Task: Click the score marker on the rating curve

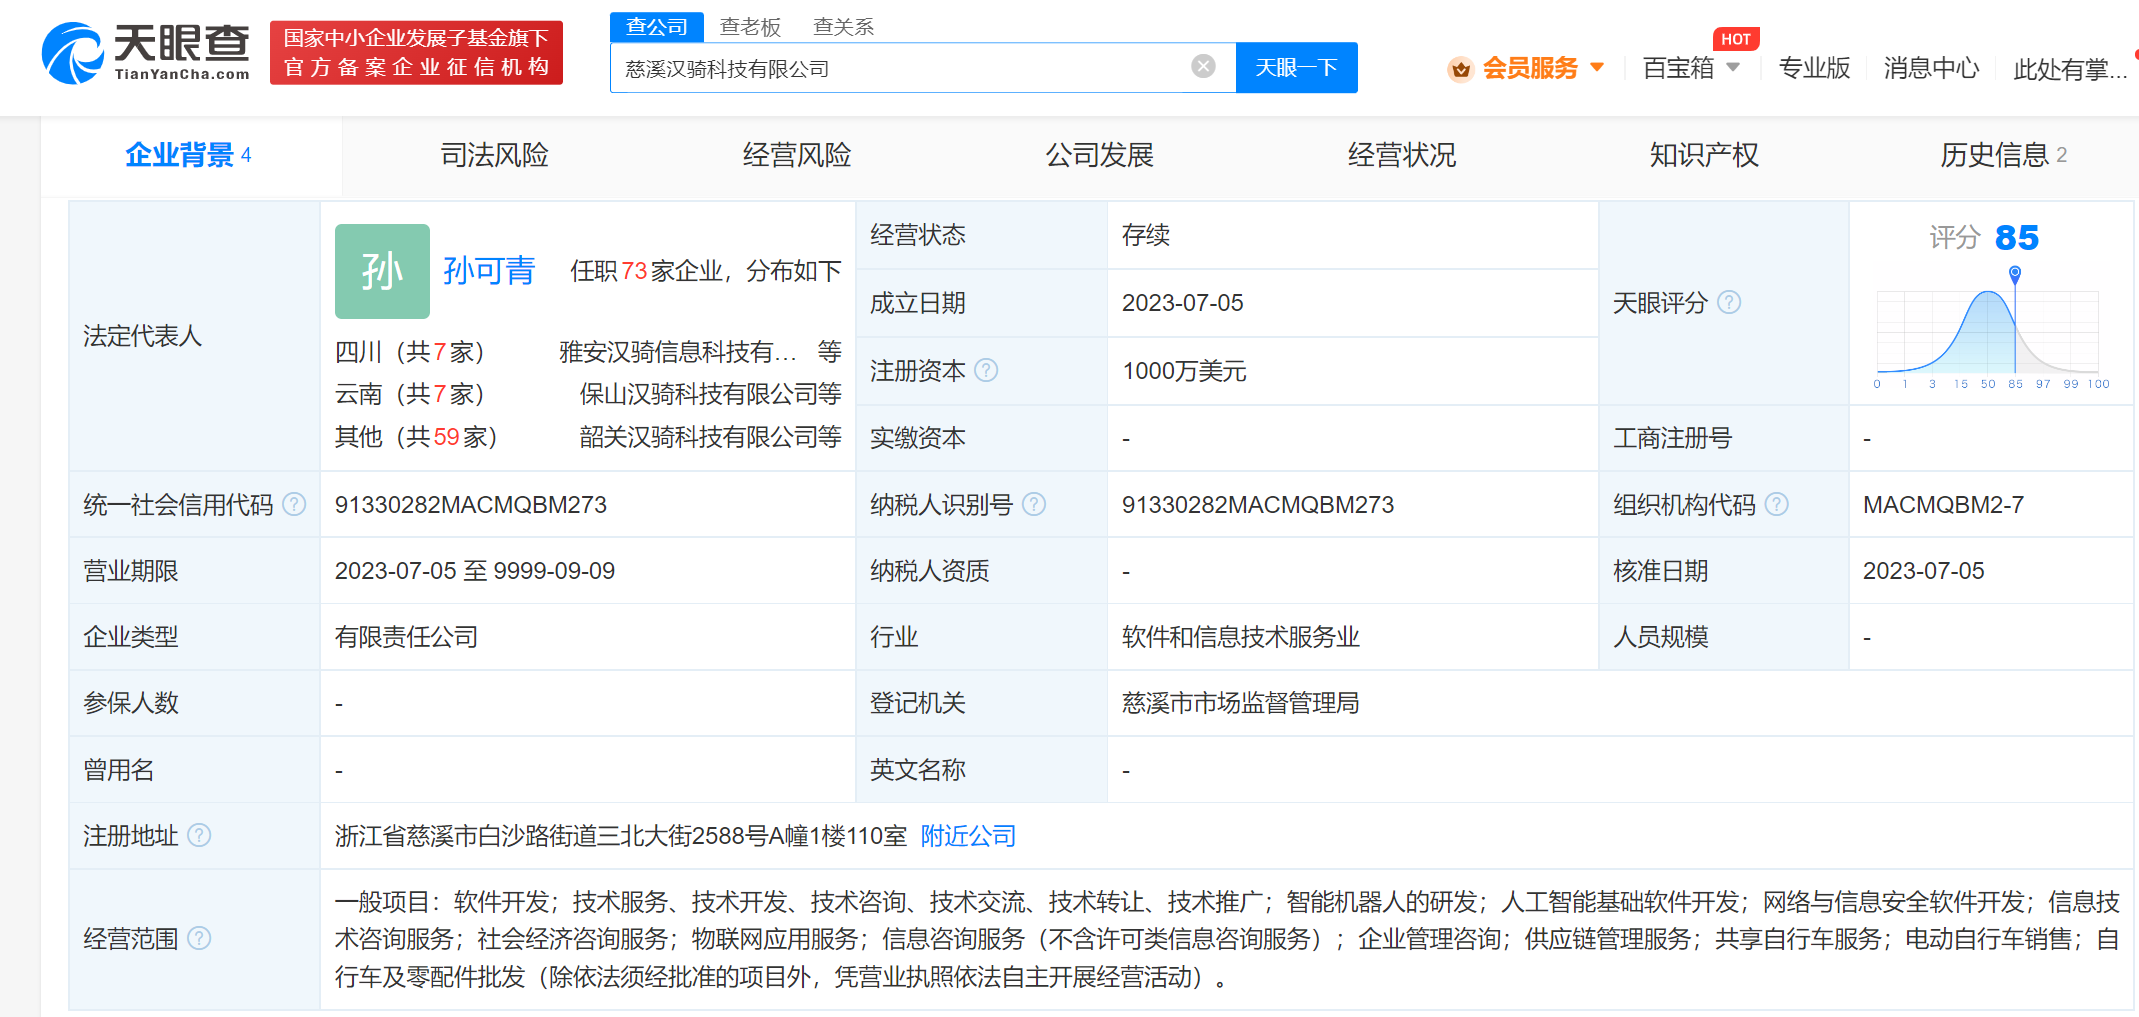Action: pos(2015,273)
